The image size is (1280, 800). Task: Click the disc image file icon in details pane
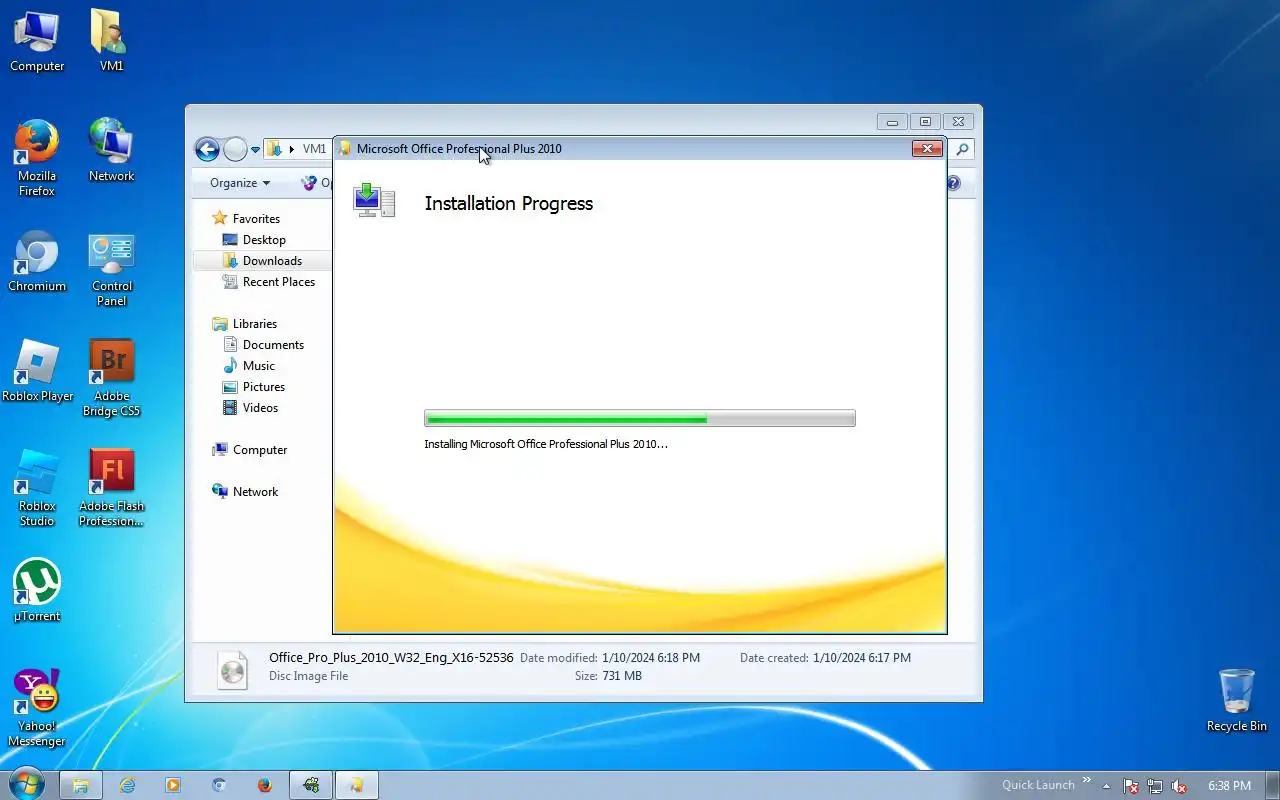(232, 670)
